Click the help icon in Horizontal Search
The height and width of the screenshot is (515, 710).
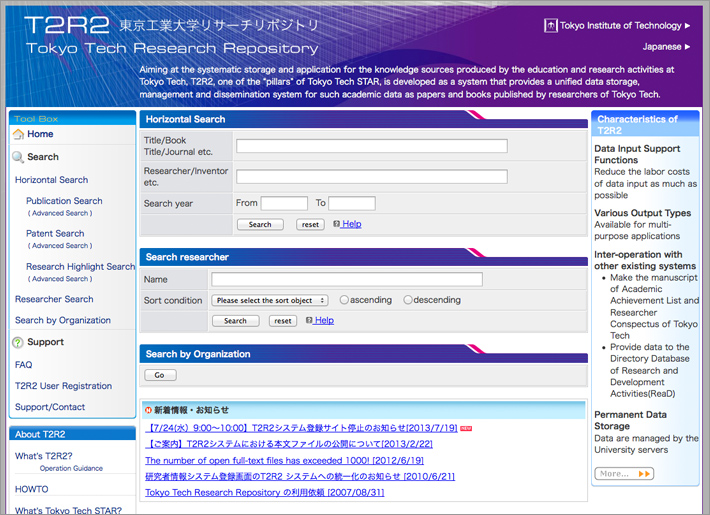336,224
